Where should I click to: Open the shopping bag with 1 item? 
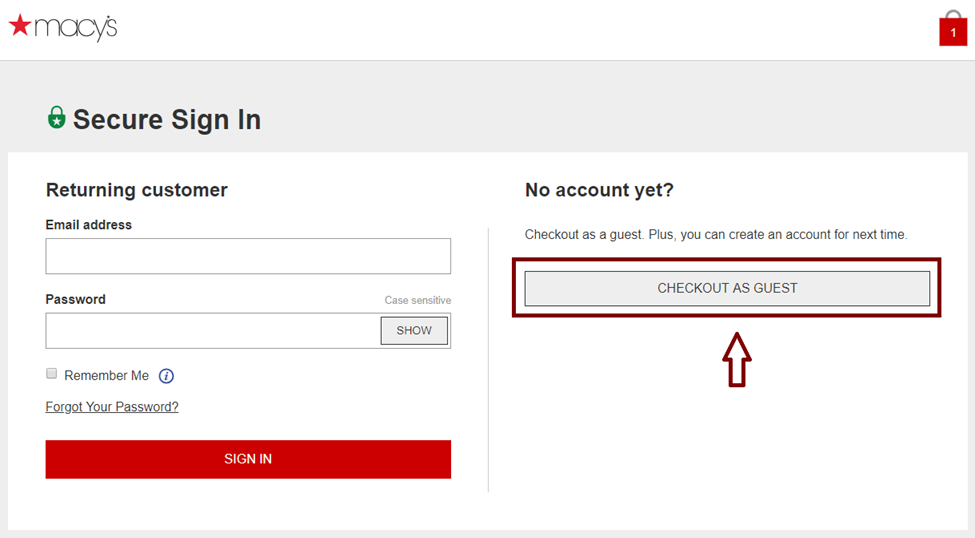[953, 28]
